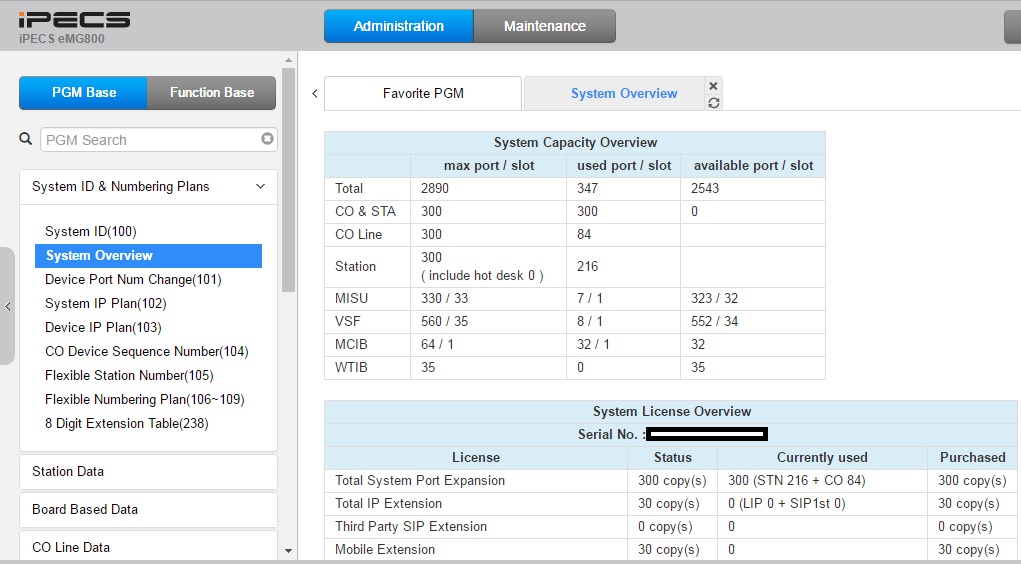Click the iPECS logo
The image size is (1021, 564).
pyautogui.click(x=75, y=20)
